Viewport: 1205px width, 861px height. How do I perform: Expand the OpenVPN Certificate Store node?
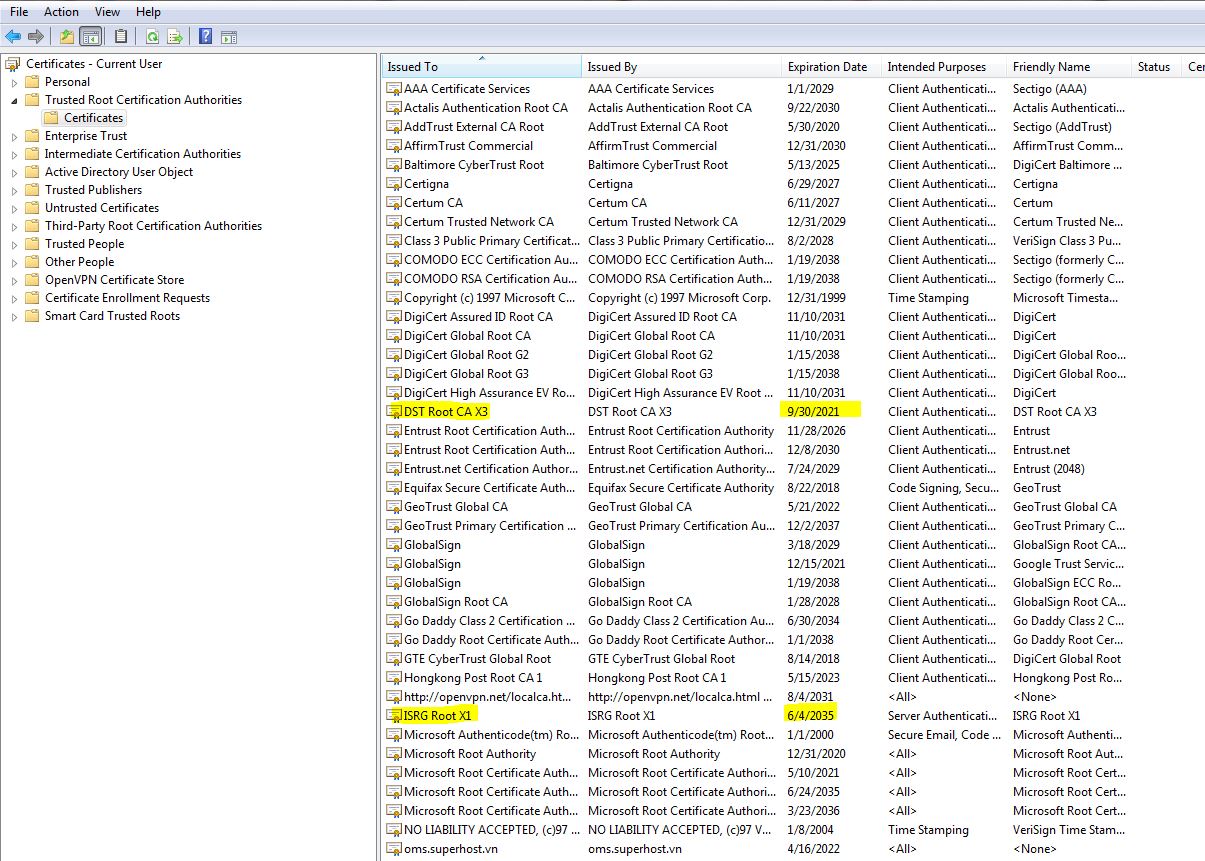coord(14,280)
